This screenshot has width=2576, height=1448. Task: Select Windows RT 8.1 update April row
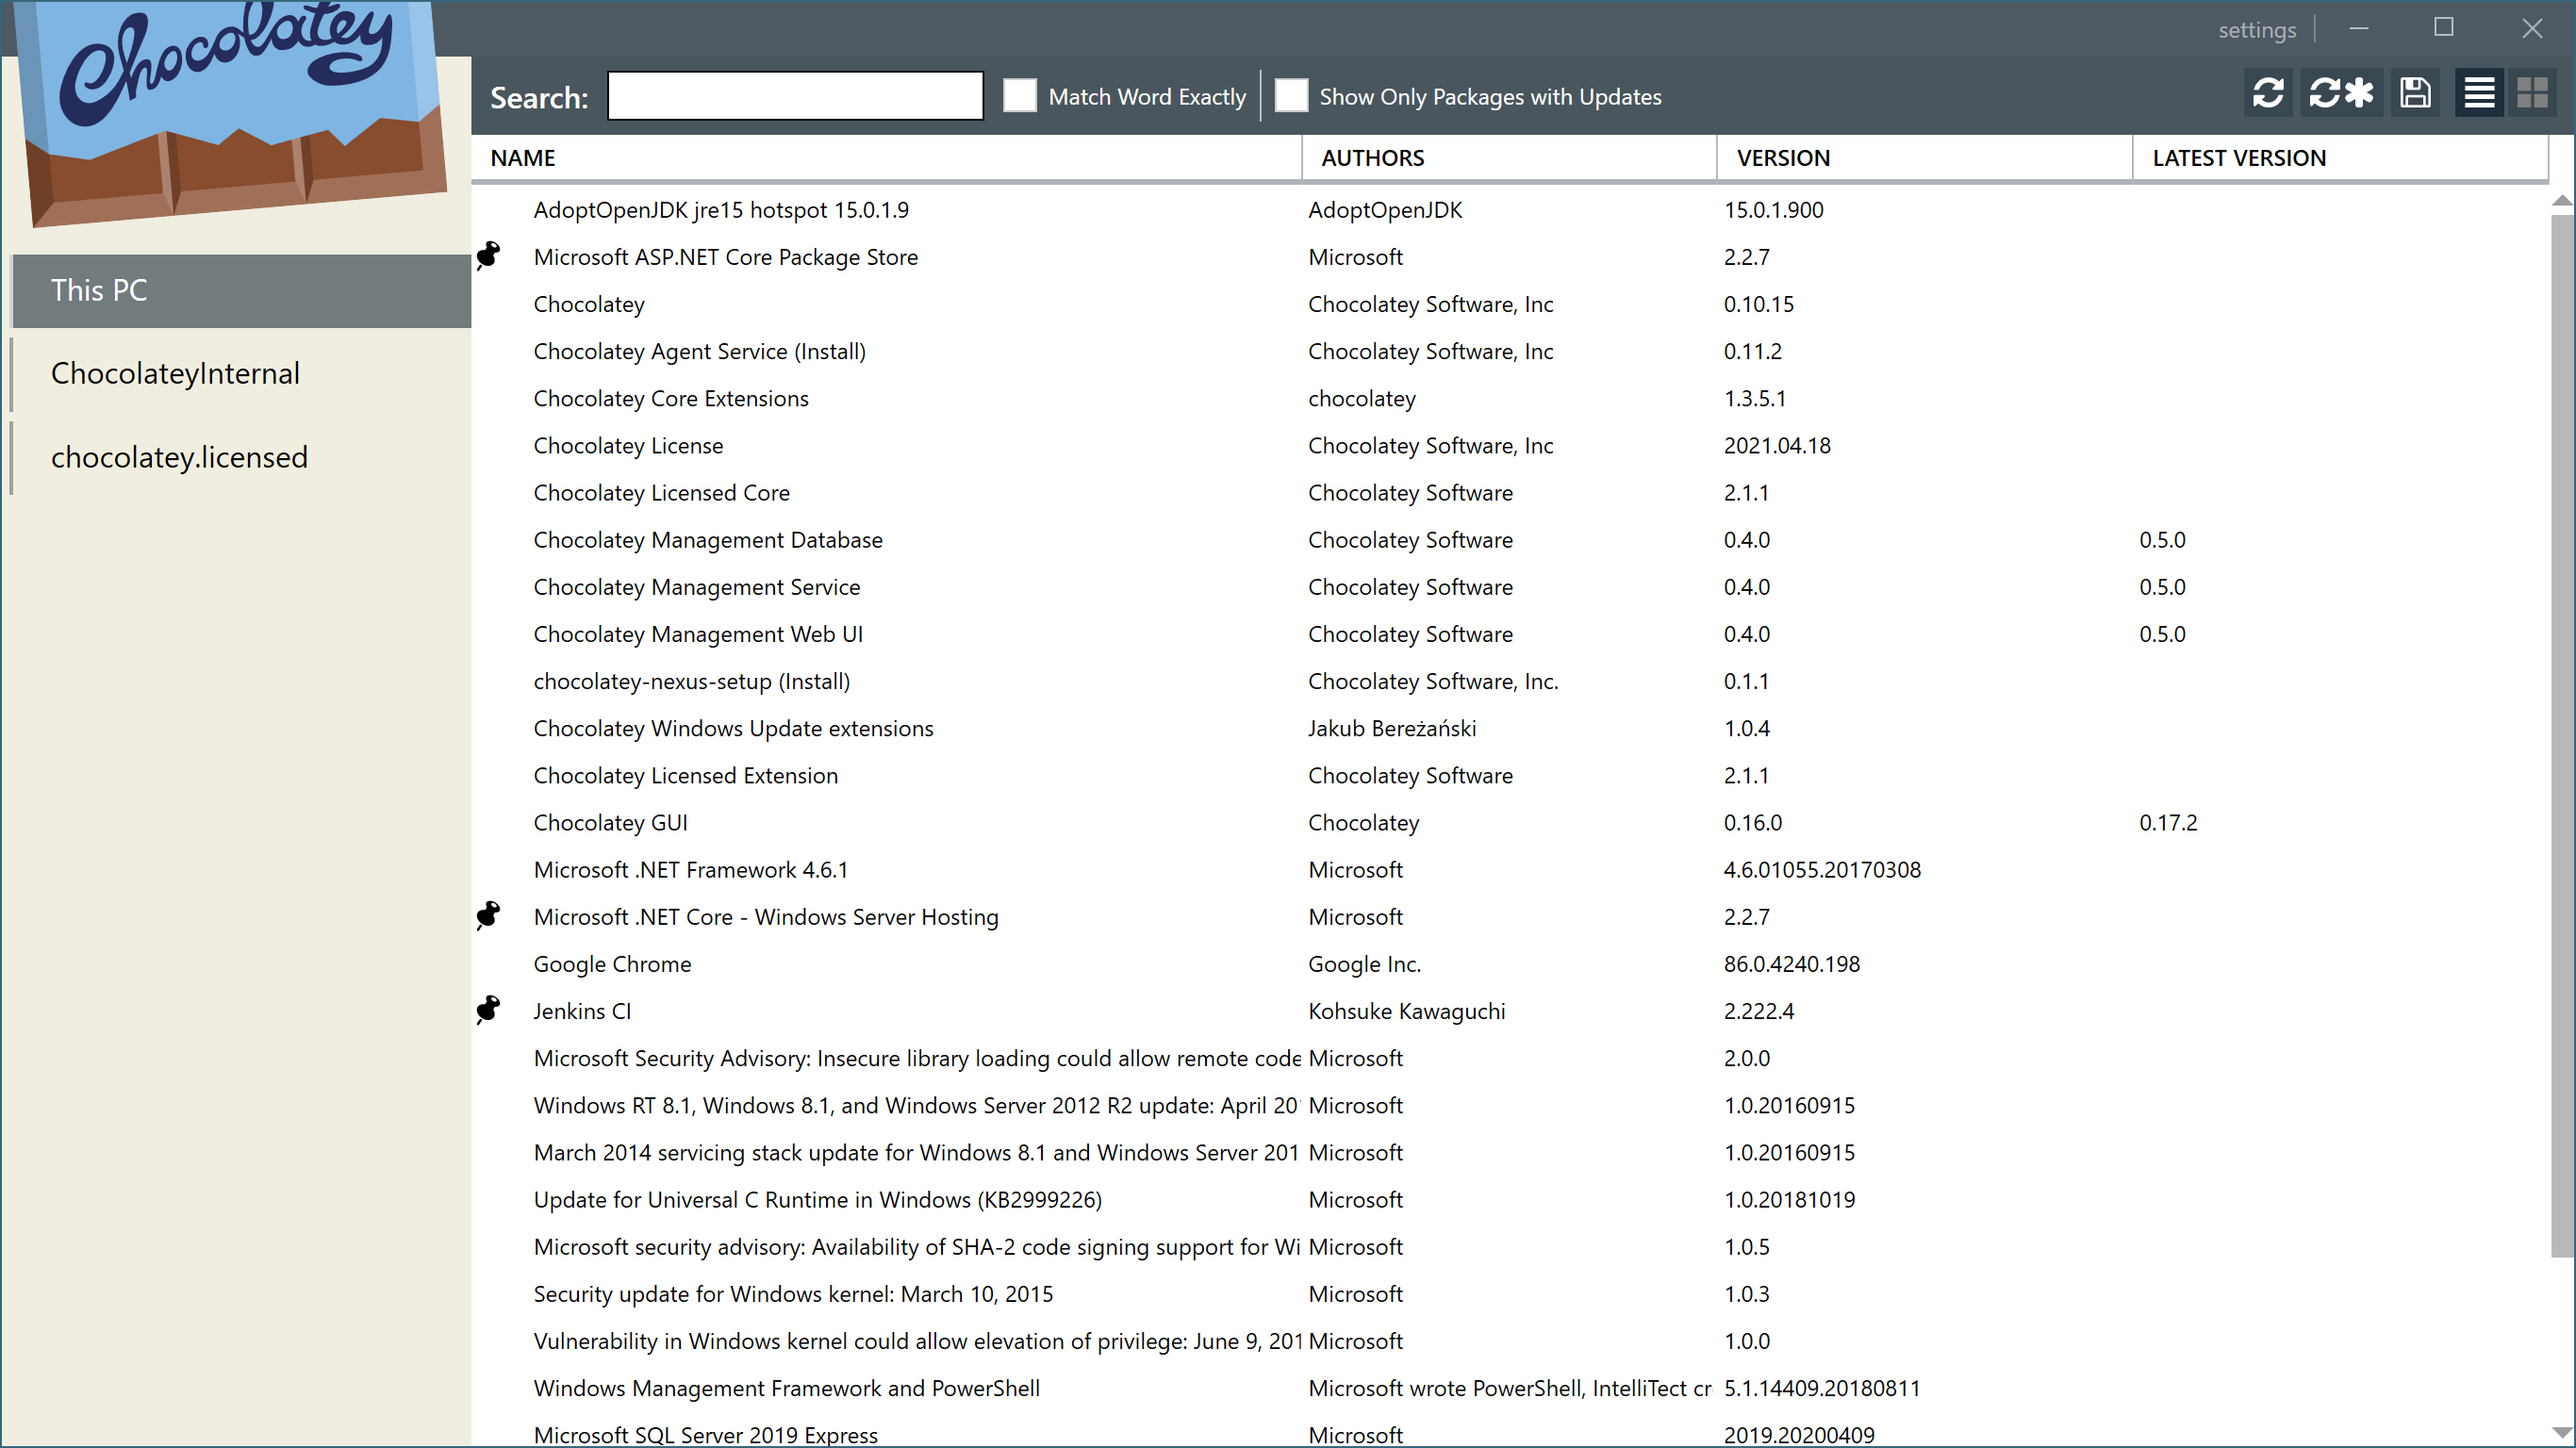[1510, 1105]
